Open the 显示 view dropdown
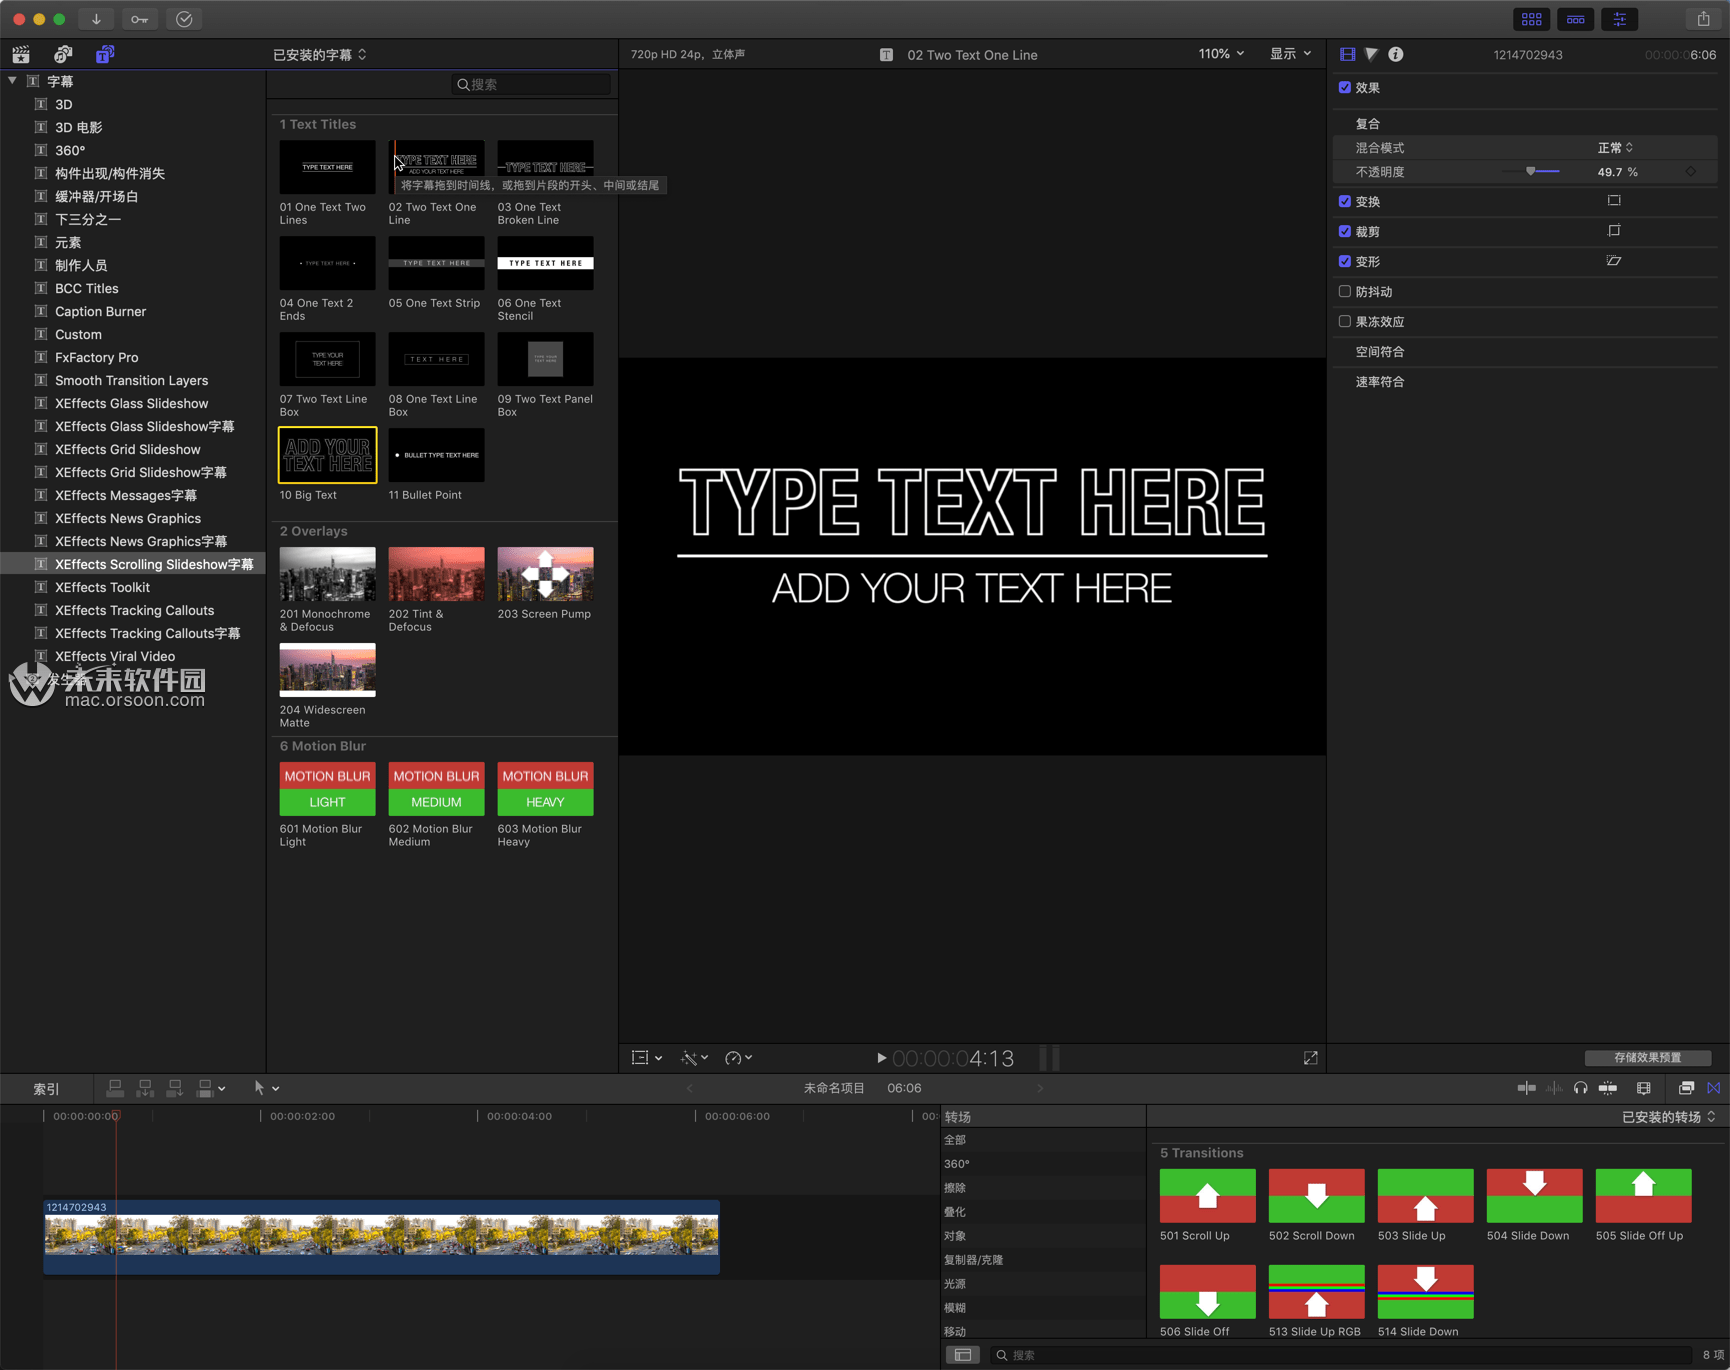Image resolution: width=1730 pixels, height=1370 pixels. [x=1290, y=54]
